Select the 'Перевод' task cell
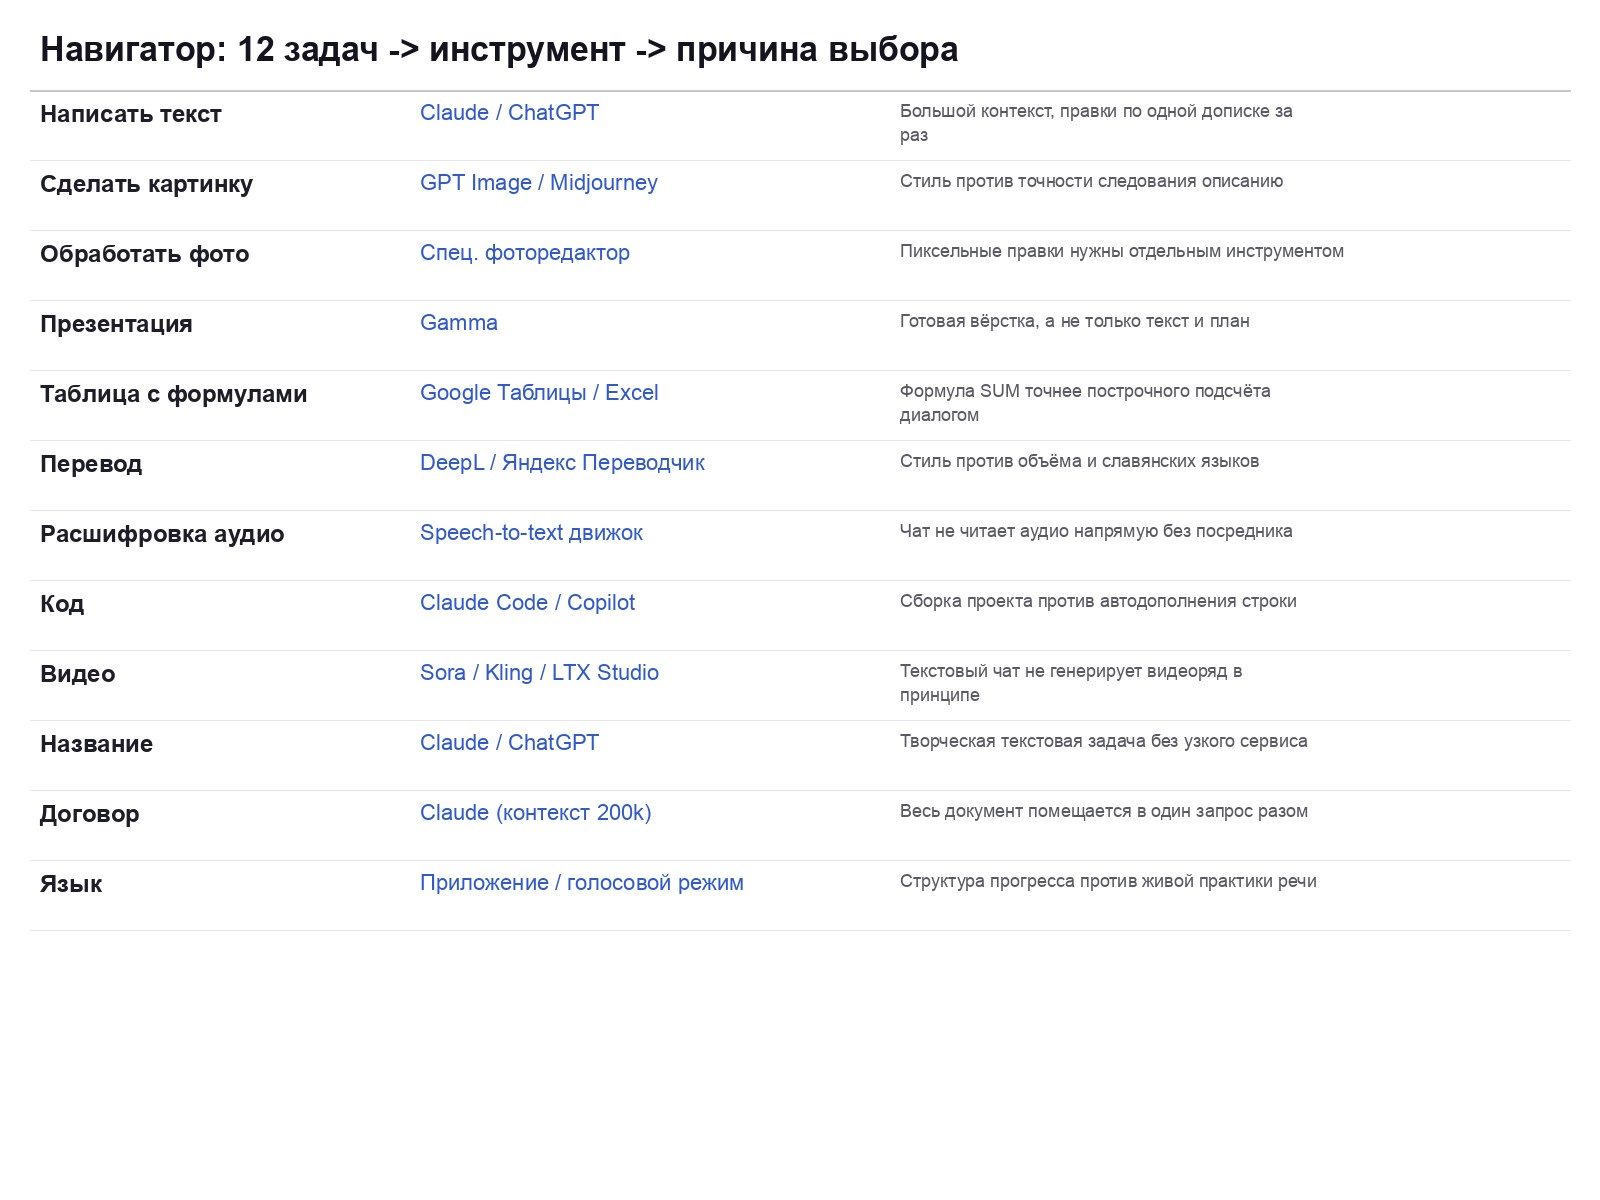This screenshot has width=1600, height=1200. (x=91, y=464)
